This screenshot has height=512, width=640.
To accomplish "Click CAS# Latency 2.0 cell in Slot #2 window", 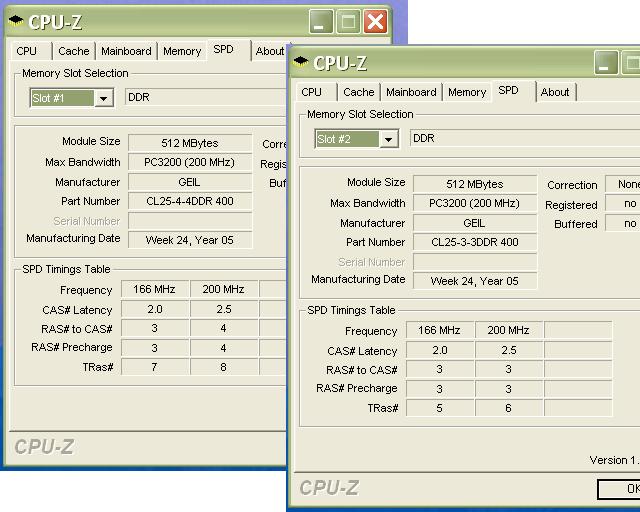I will point(440,350).
